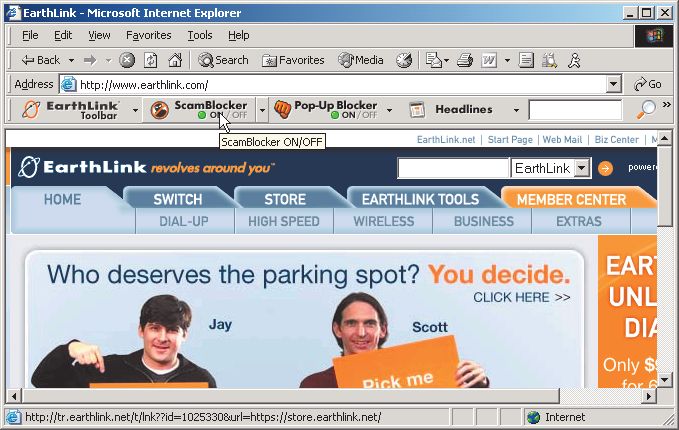The image size is (679, 430).
Task: Click the page search input box
Action: pos(453,168)
